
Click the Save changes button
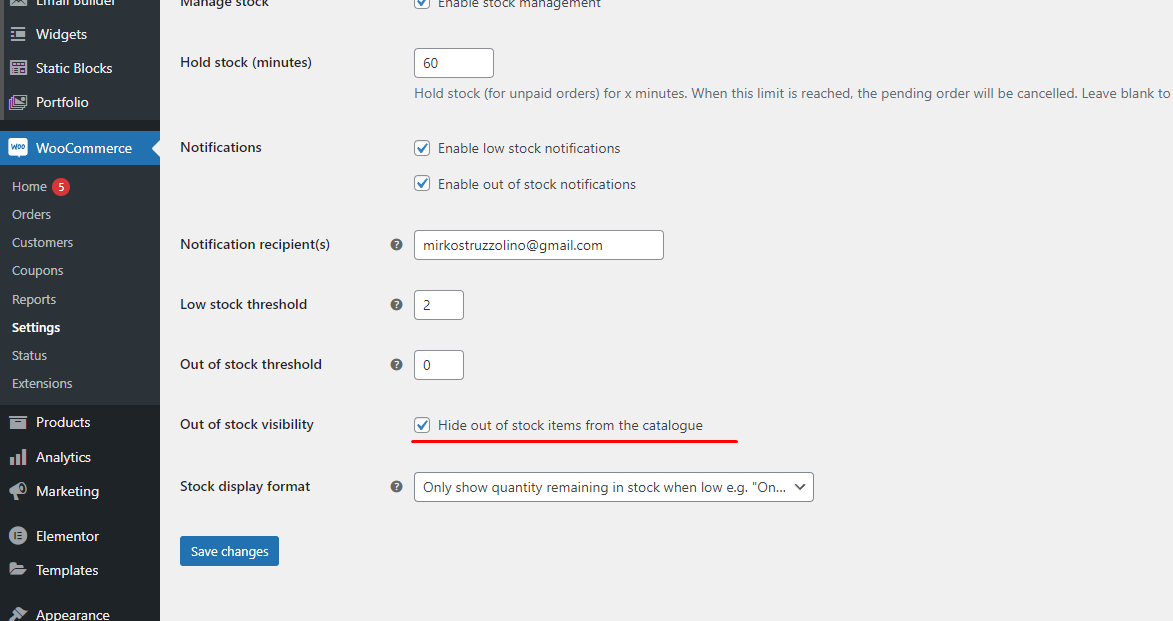tap(229, 551)
